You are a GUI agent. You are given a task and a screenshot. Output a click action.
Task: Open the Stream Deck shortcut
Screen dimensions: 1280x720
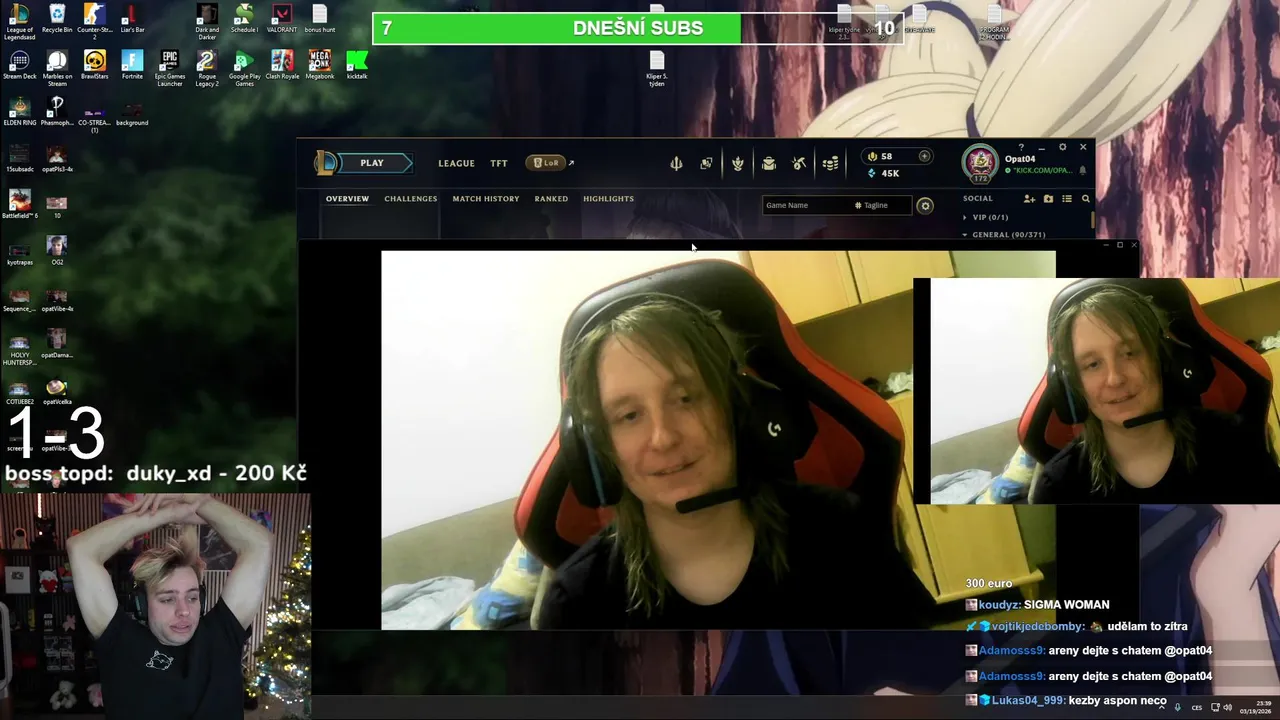19,65
